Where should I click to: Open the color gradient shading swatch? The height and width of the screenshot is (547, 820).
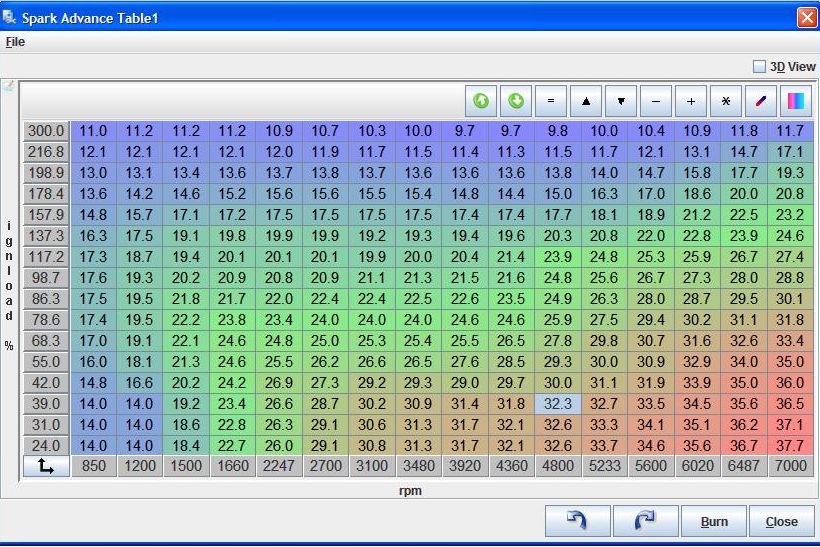pos(796,101)
